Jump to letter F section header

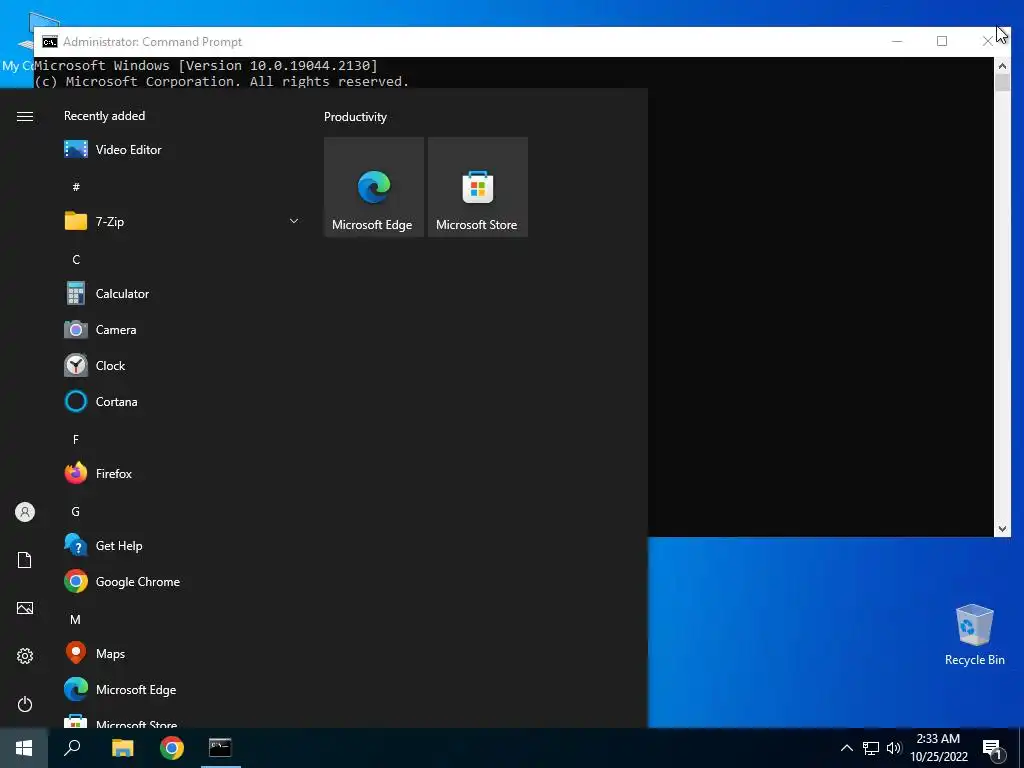[x=76, y=440]
